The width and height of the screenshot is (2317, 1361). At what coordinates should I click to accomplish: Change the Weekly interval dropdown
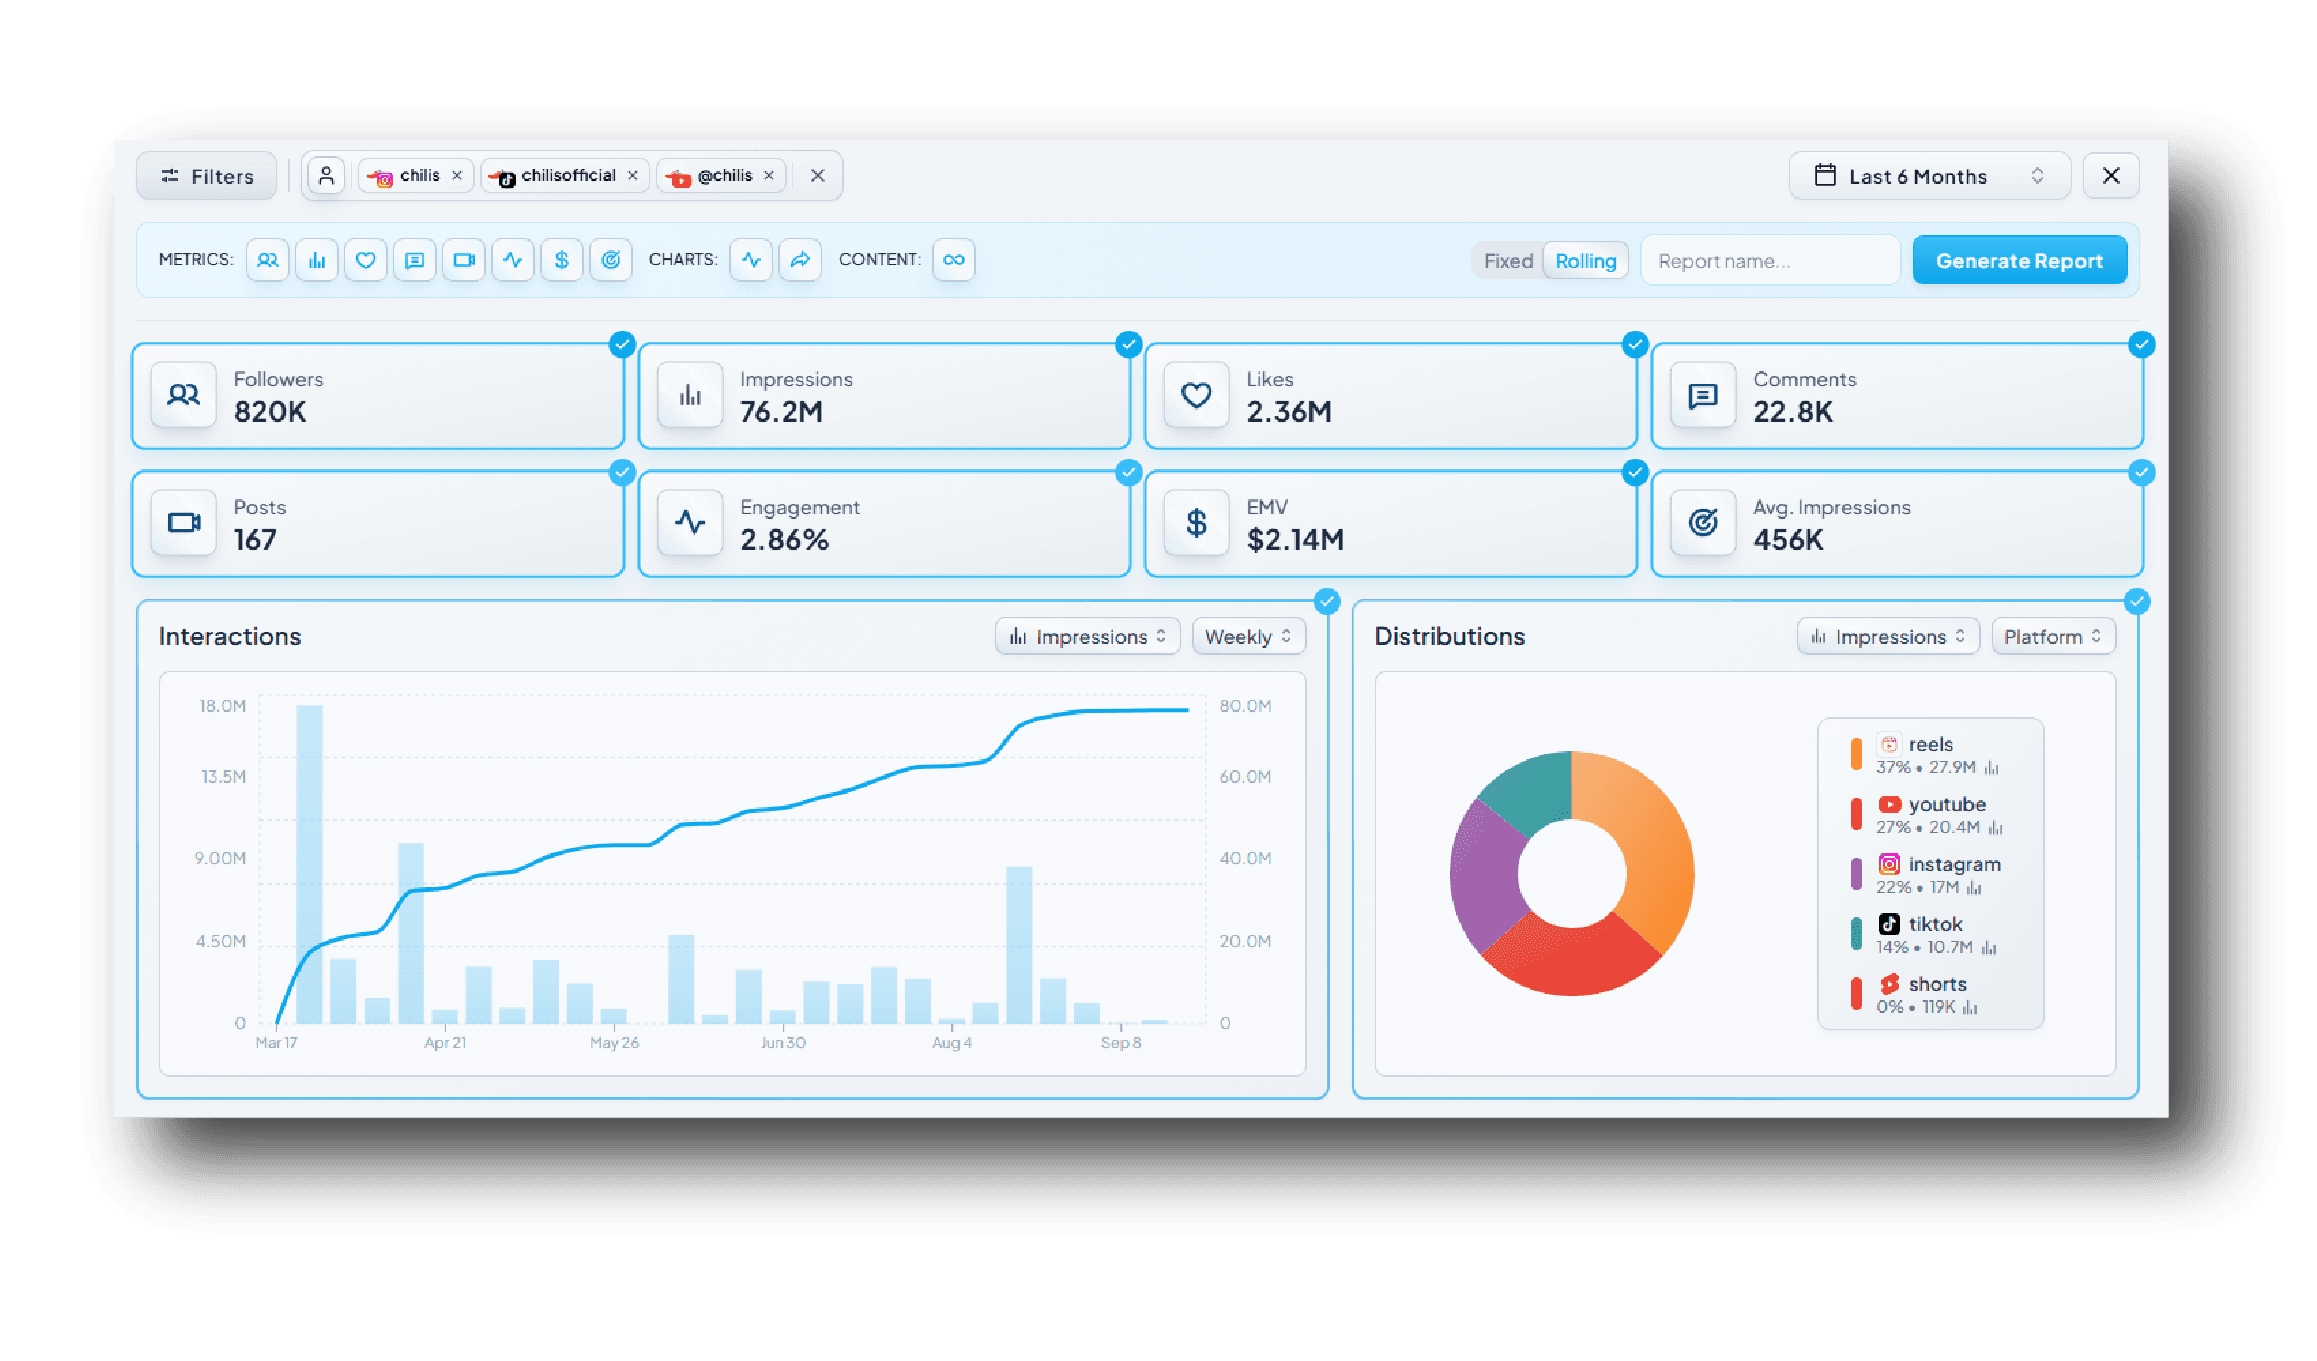click(1248, 636)
